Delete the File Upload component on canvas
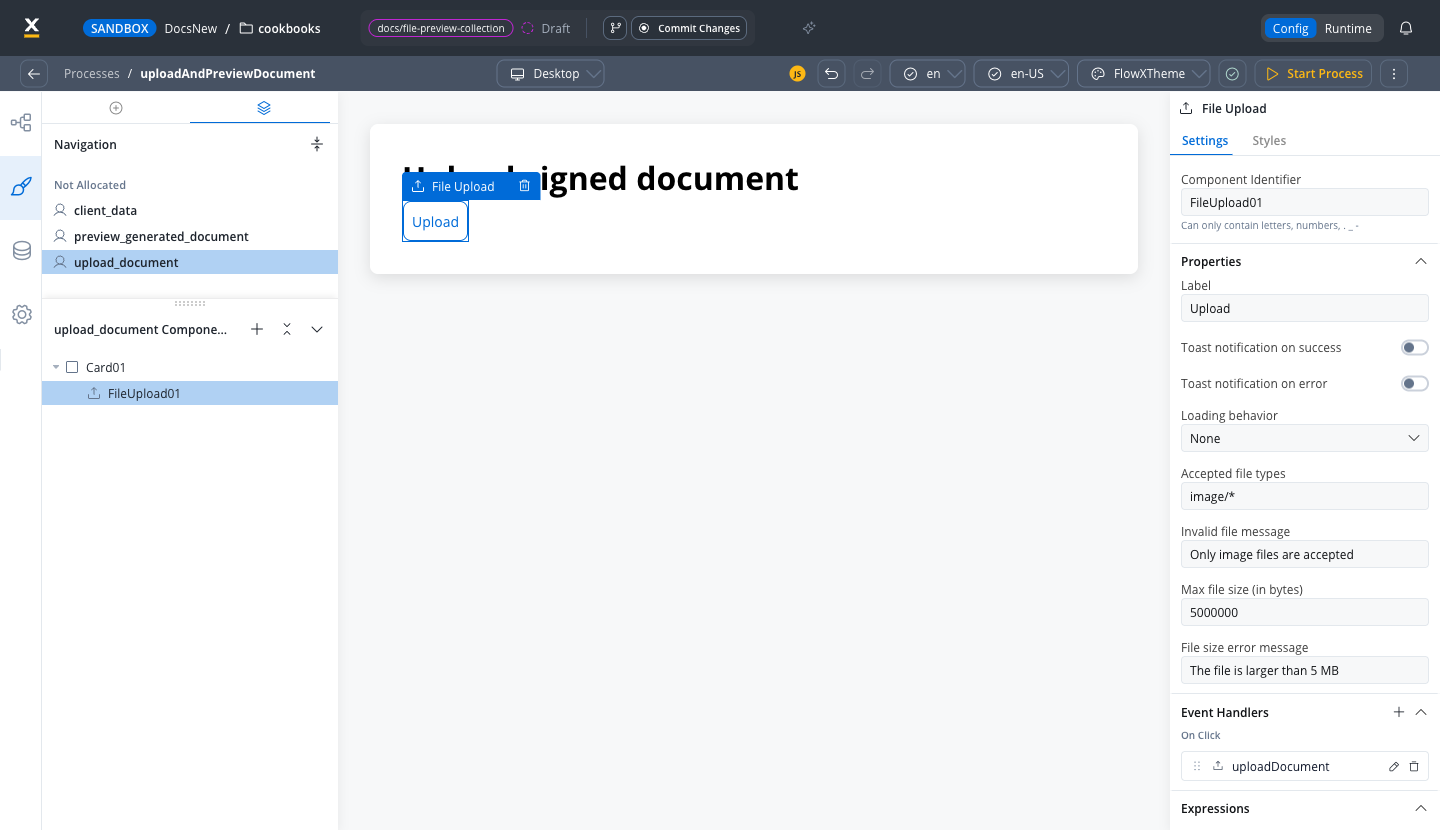This screenshot has height=830, width=1440. point(525,186)
